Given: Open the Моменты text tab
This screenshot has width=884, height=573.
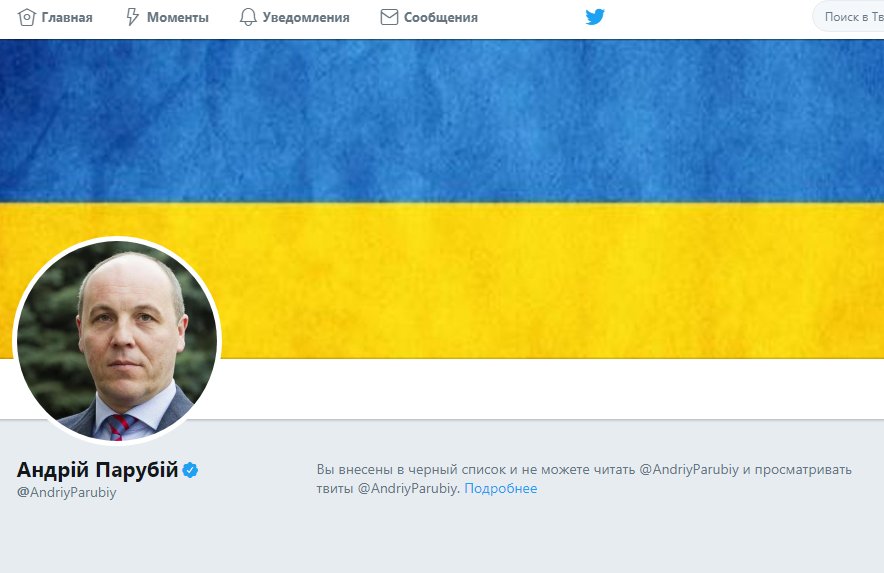Looking at the screenshot, I should click(x=178, y=17).
